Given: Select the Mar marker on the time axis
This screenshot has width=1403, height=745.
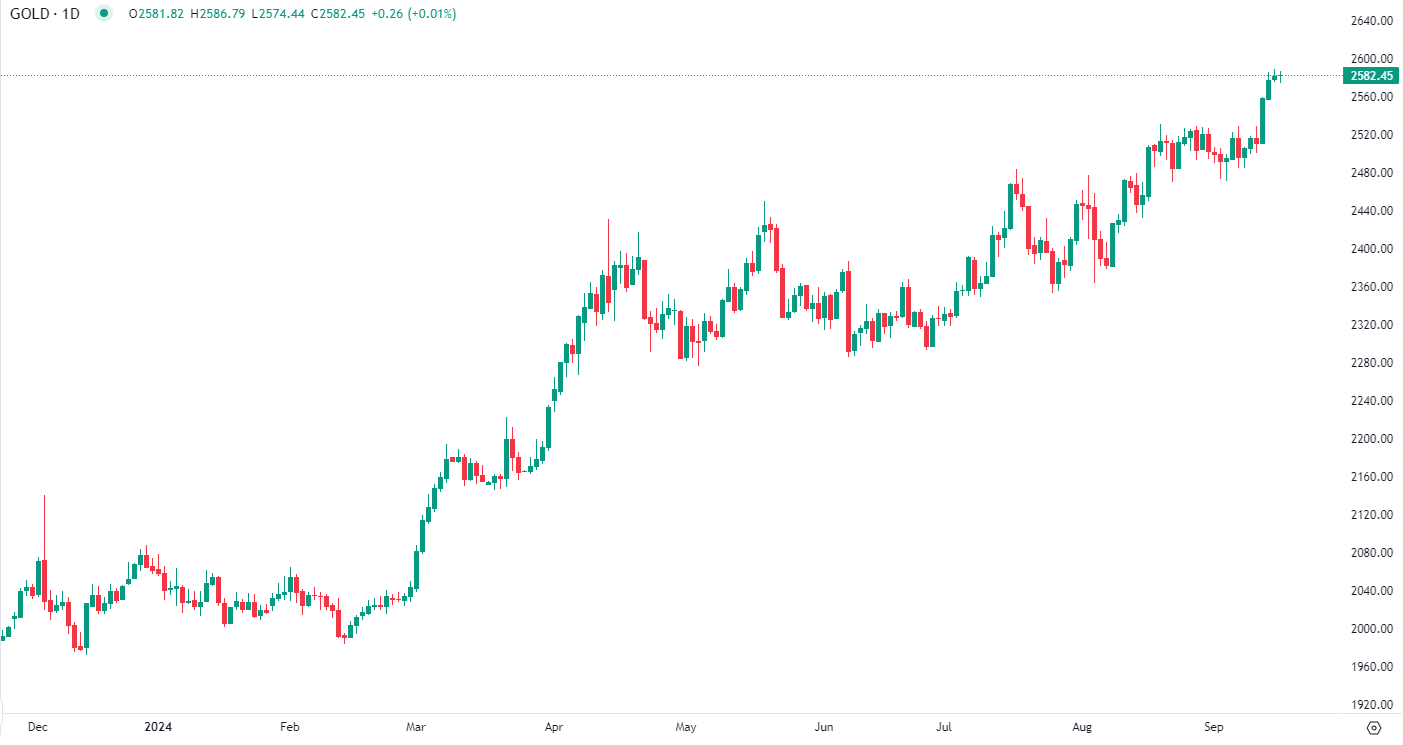Looking at the screenshot, I should pyautogui.click(x=416, y=726).
